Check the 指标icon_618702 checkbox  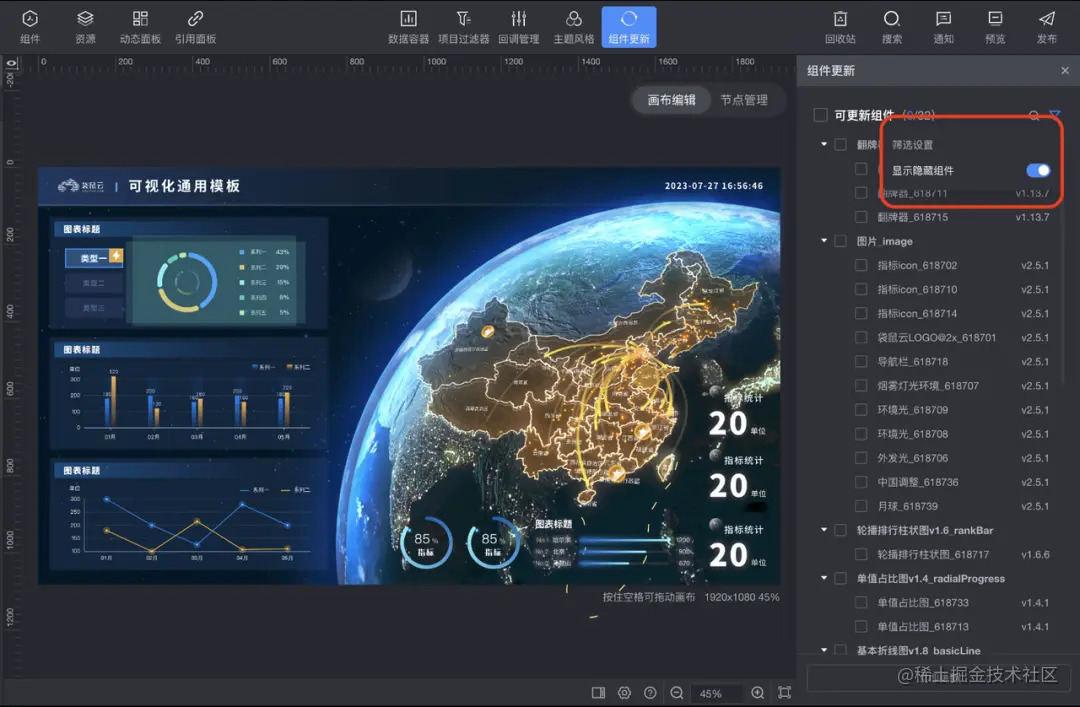(861, 265)
